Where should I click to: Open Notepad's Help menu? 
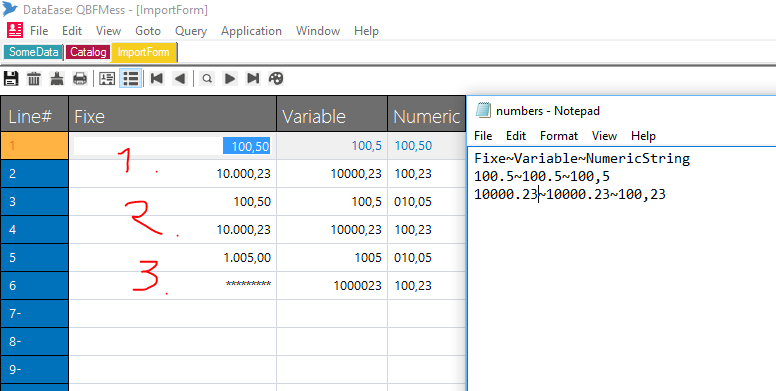coord(643,136)
